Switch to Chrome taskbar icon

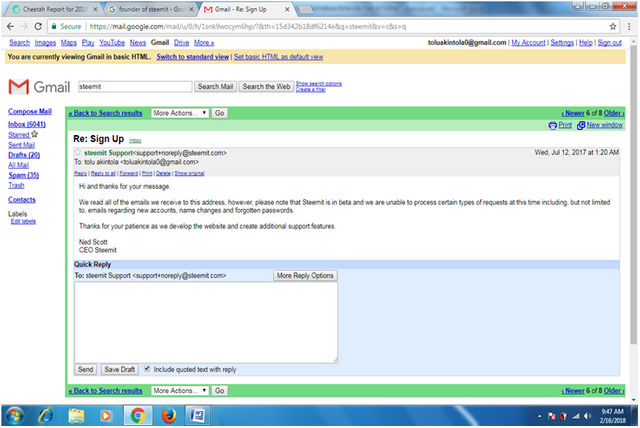138,416
